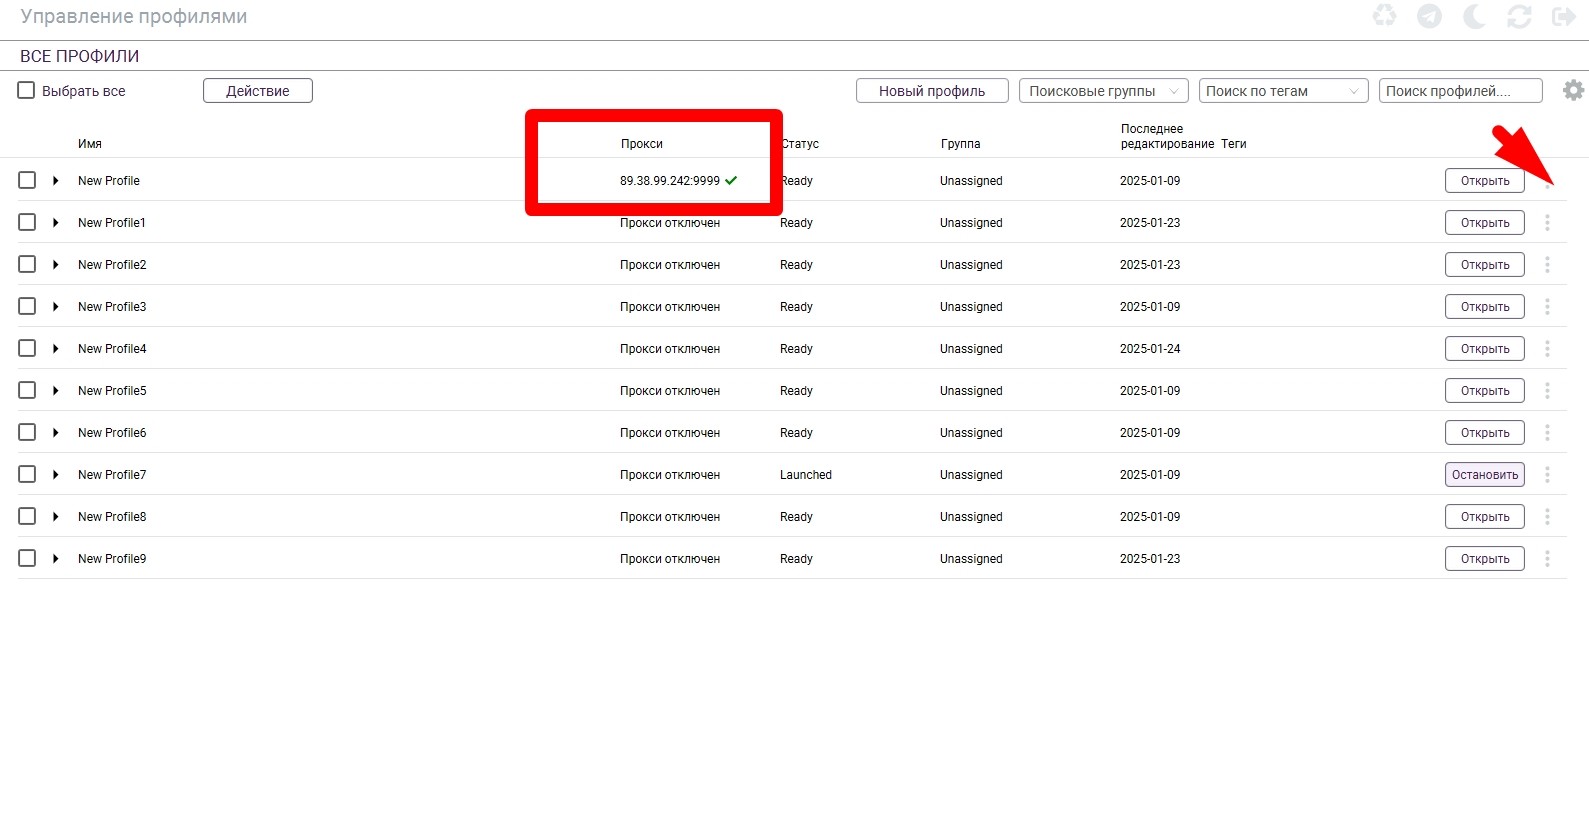Expand details of New Profile1
This screenshot has width=1589, height=816.
[56, 223]
